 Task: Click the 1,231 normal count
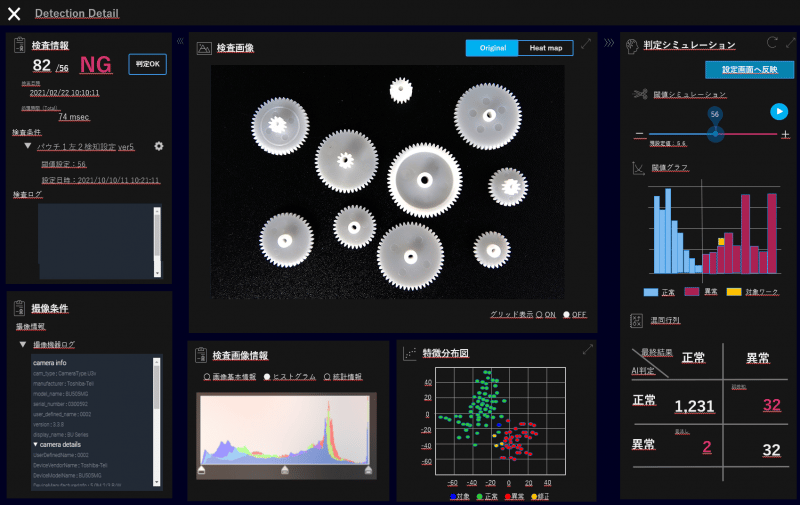pyautogui.click(x=694, y=406)
